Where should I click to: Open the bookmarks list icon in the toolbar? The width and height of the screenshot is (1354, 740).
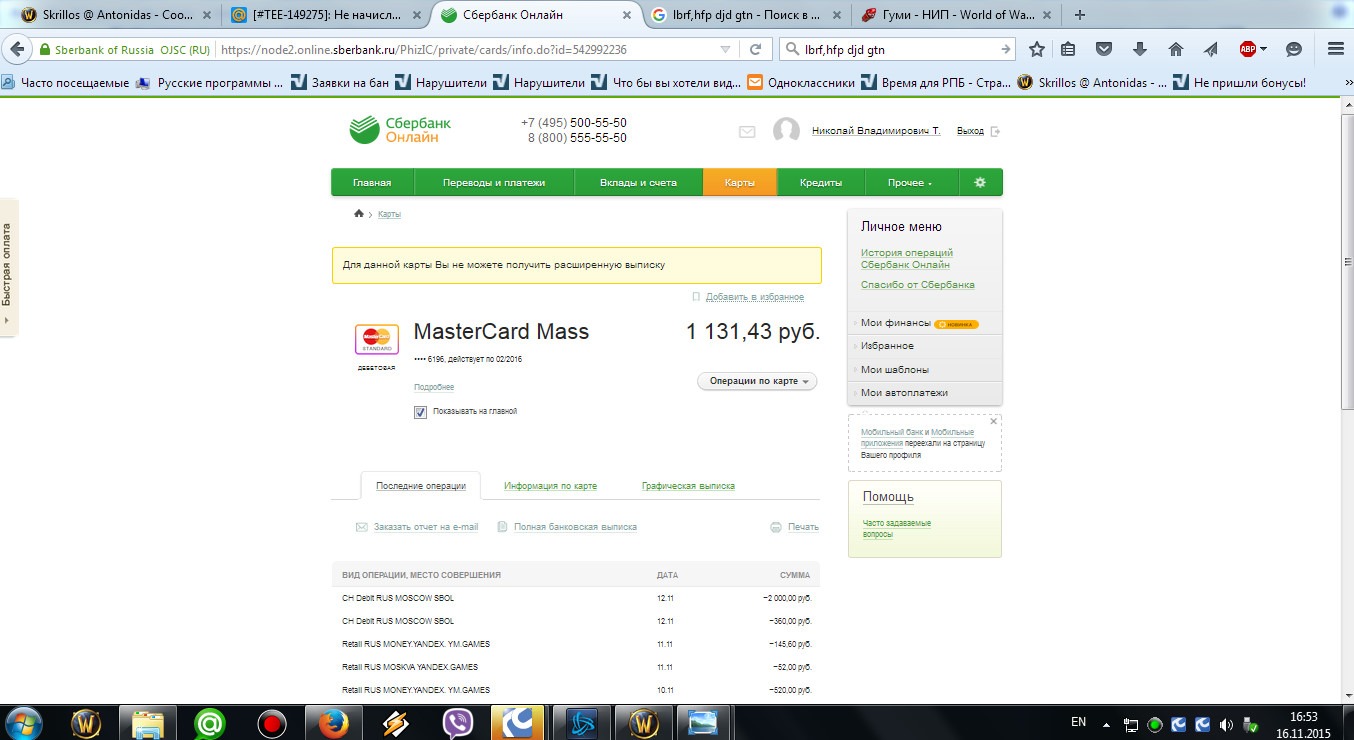[1069, 49]
